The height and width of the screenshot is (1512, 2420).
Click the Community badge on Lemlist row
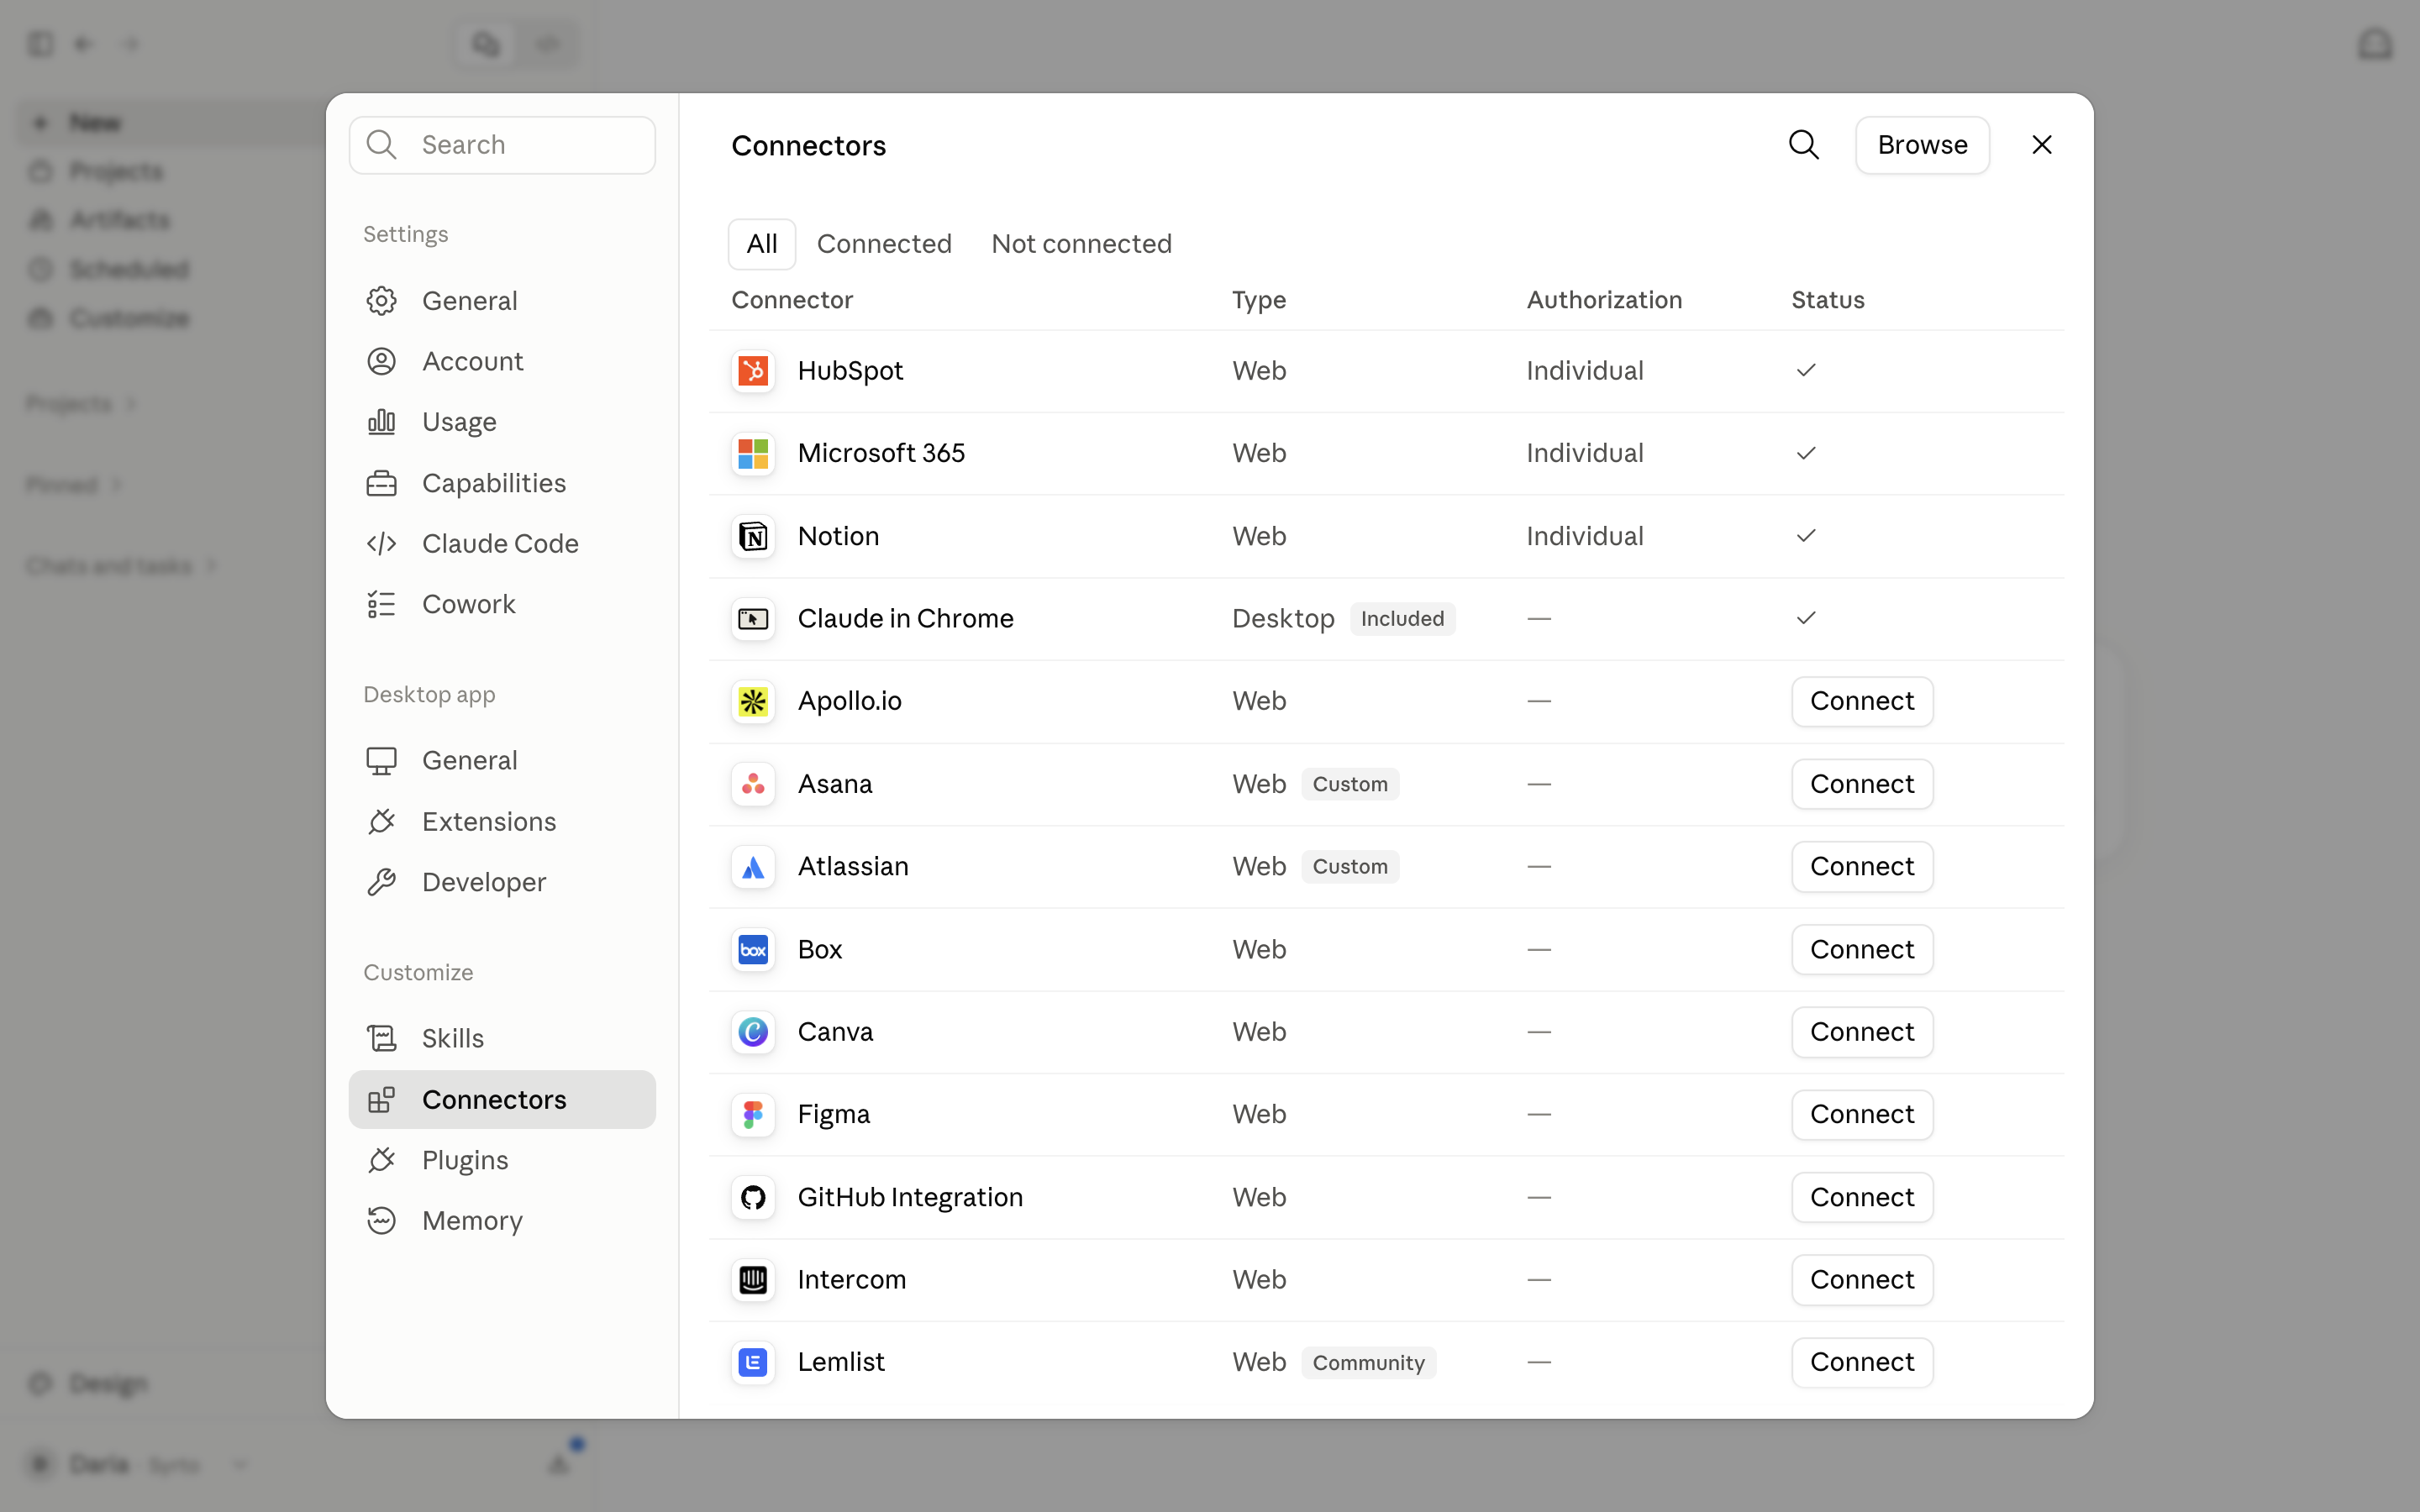(1368, 1362)
